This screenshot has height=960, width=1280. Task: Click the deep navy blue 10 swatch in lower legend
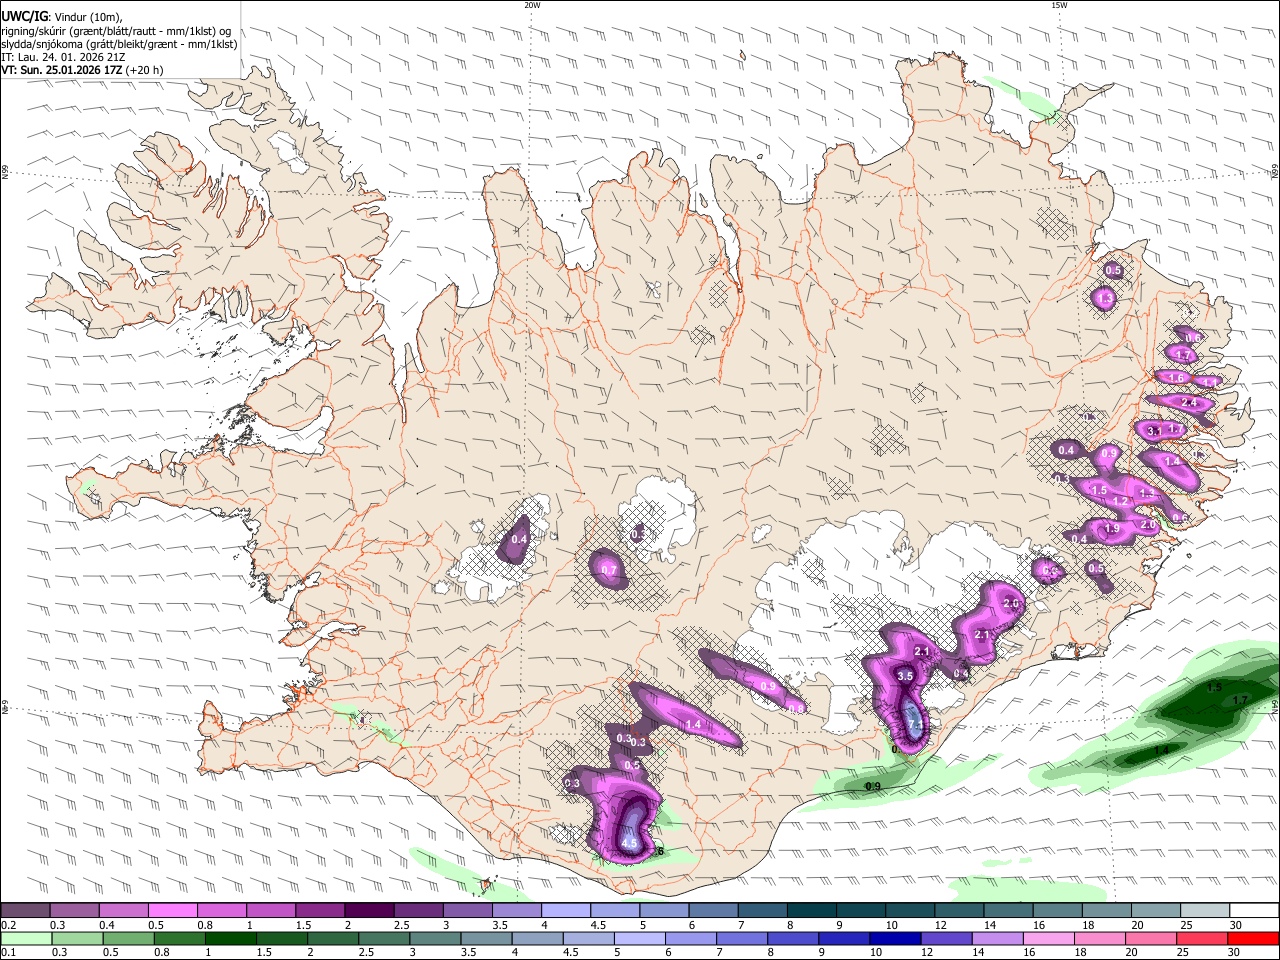pyautogui.click(x=894, y=938)
